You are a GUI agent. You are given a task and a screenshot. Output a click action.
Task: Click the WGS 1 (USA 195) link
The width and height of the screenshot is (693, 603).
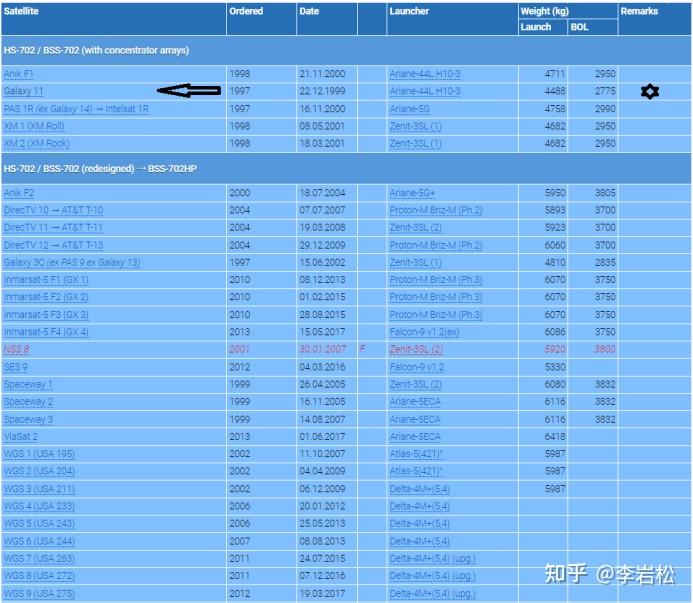(39, 454)
